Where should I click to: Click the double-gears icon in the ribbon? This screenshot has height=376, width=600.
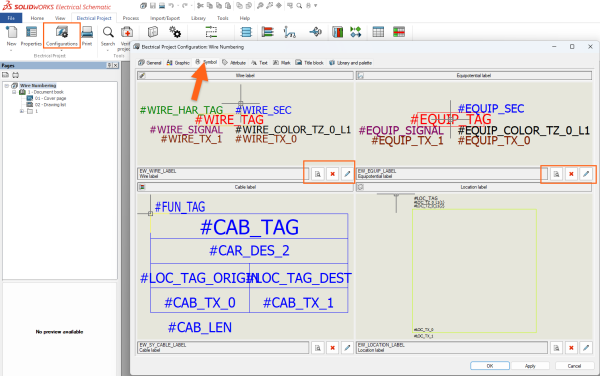pos(175,32)
